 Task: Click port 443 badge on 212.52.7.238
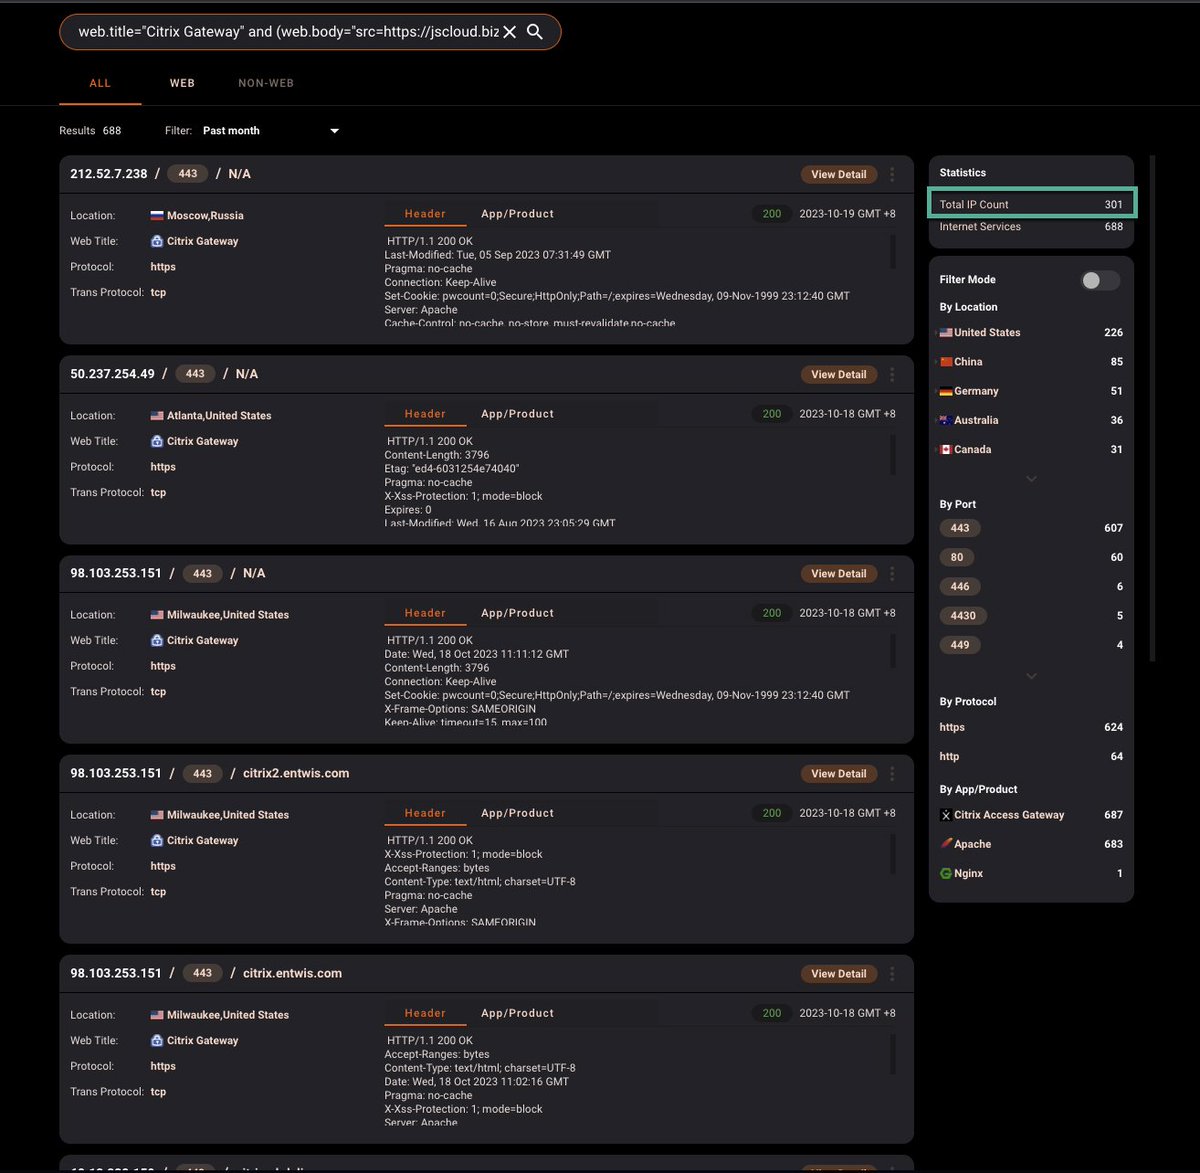pyautogui.click(x=188, y=174)
